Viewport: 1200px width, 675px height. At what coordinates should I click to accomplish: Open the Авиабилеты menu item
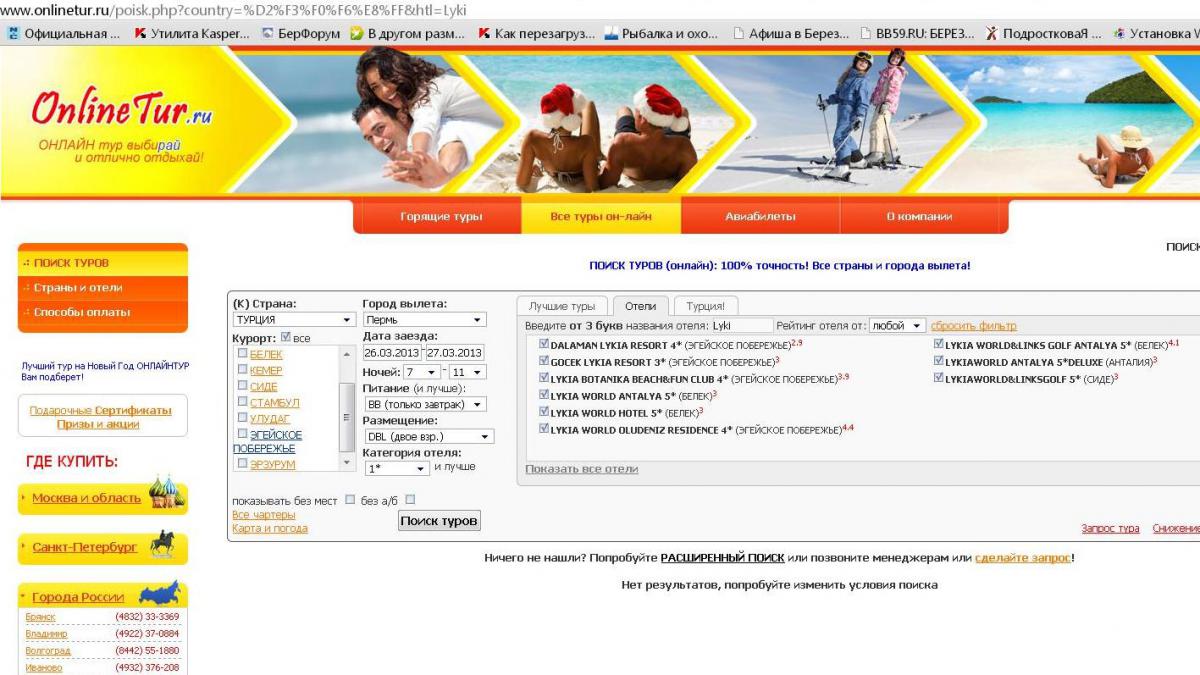point(760,216)
